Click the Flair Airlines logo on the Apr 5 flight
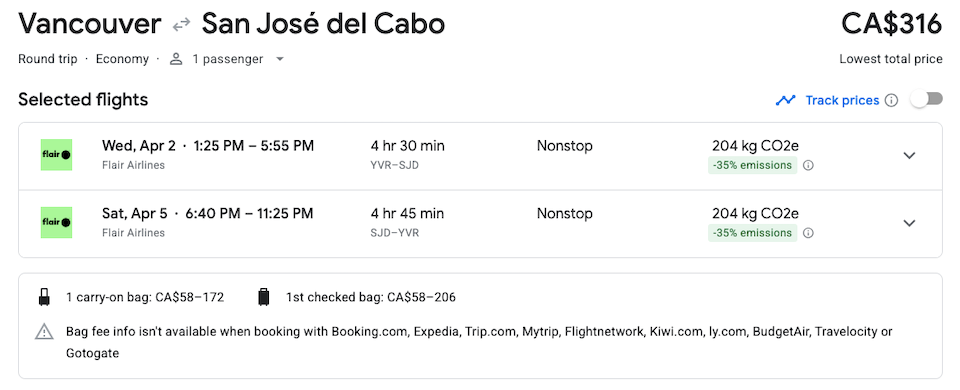 pos(56,222)
